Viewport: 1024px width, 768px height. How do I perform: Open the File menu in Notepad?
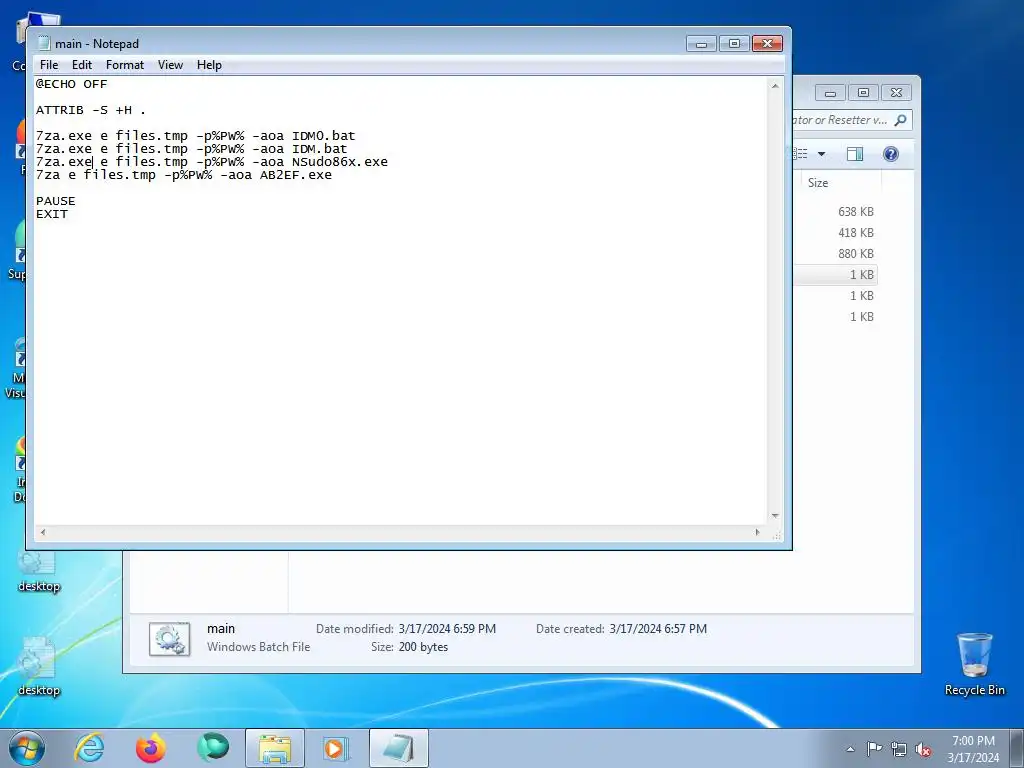pos(49,65)
